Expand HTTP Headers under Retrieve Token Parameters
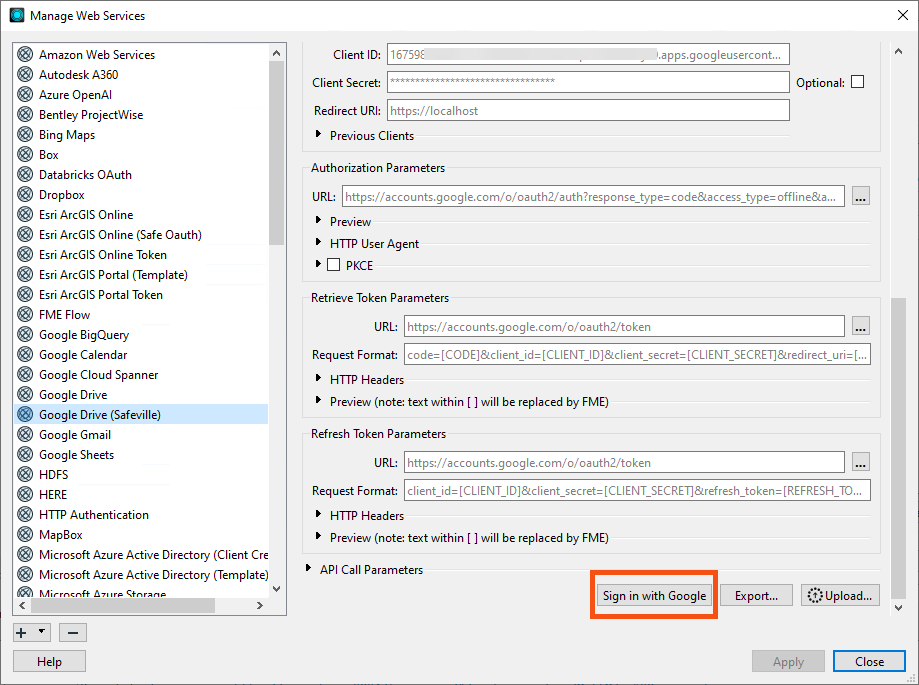Image resolution: width=919 pixels, height=685 pixels. (318, 378)
